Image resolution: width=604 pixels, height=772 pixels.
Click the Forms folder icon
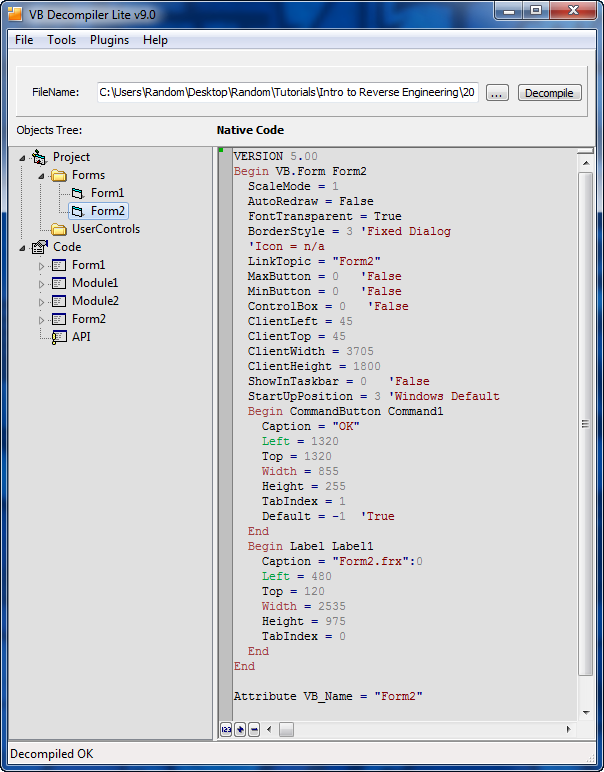coord(59,175)
